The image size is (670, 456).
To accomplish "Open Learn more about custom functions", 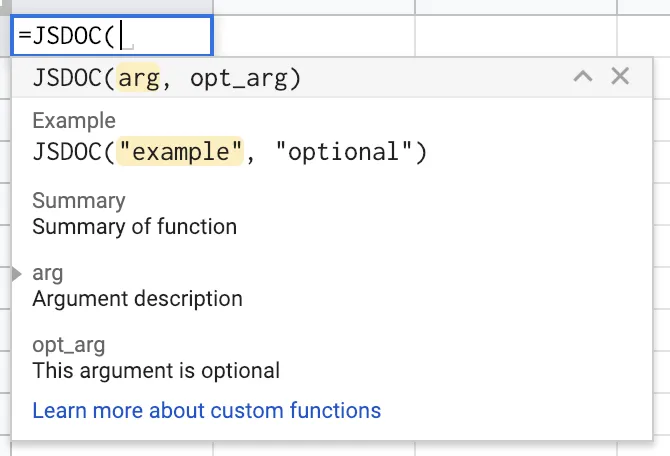I will (206, 410).
